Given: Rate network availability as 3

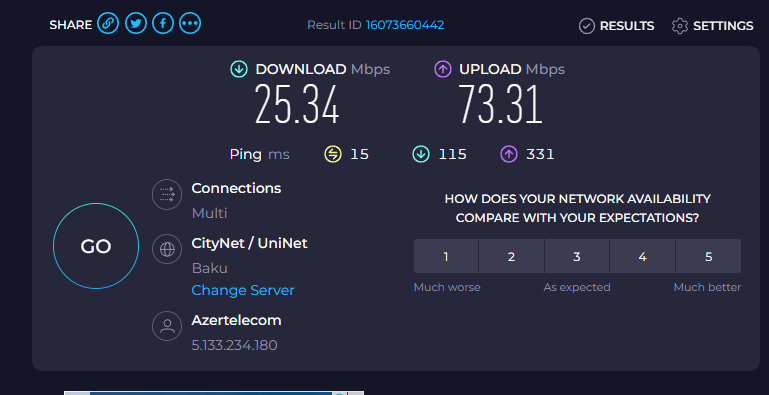Looking at the screenshot, I should point(577,256).
